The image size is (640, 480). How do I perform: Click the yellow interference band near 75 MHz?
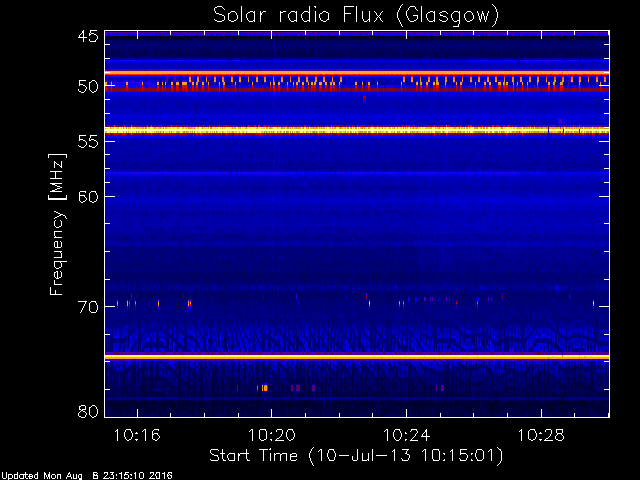point(357,357)
